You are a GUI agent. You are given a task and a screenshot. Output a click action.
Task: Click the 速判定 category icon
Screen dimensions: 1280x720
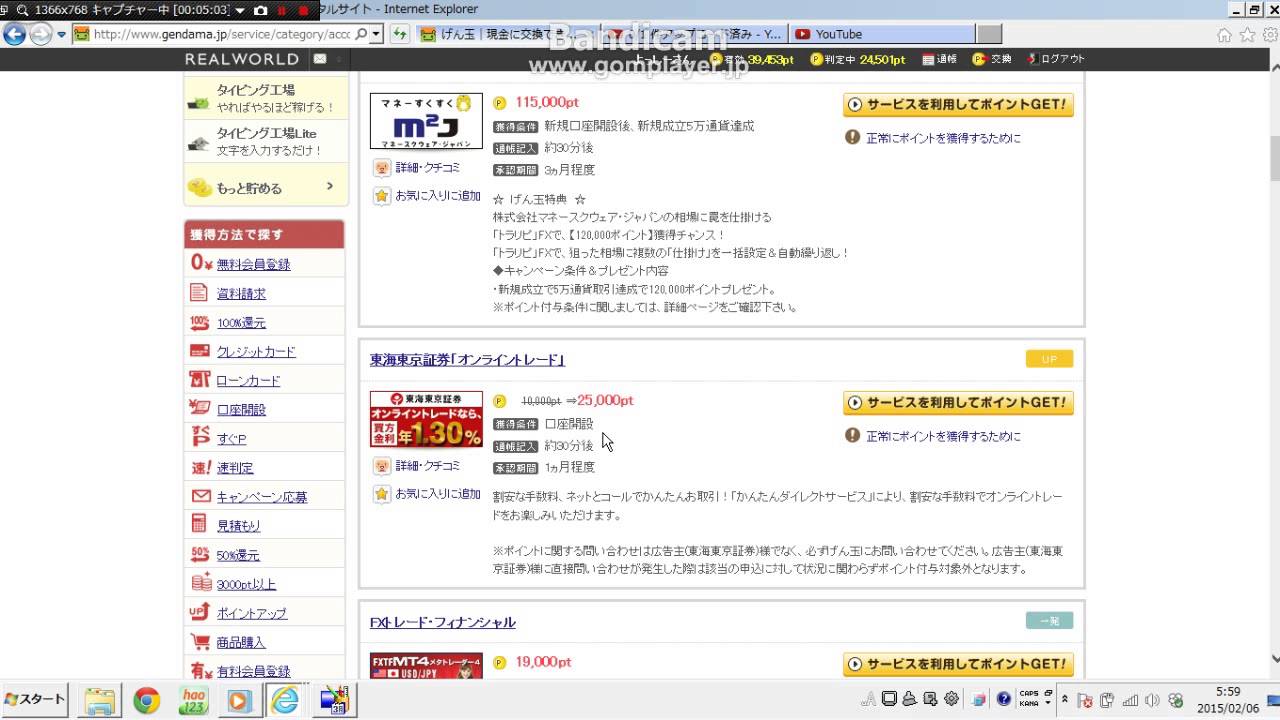tap(199, 467)
